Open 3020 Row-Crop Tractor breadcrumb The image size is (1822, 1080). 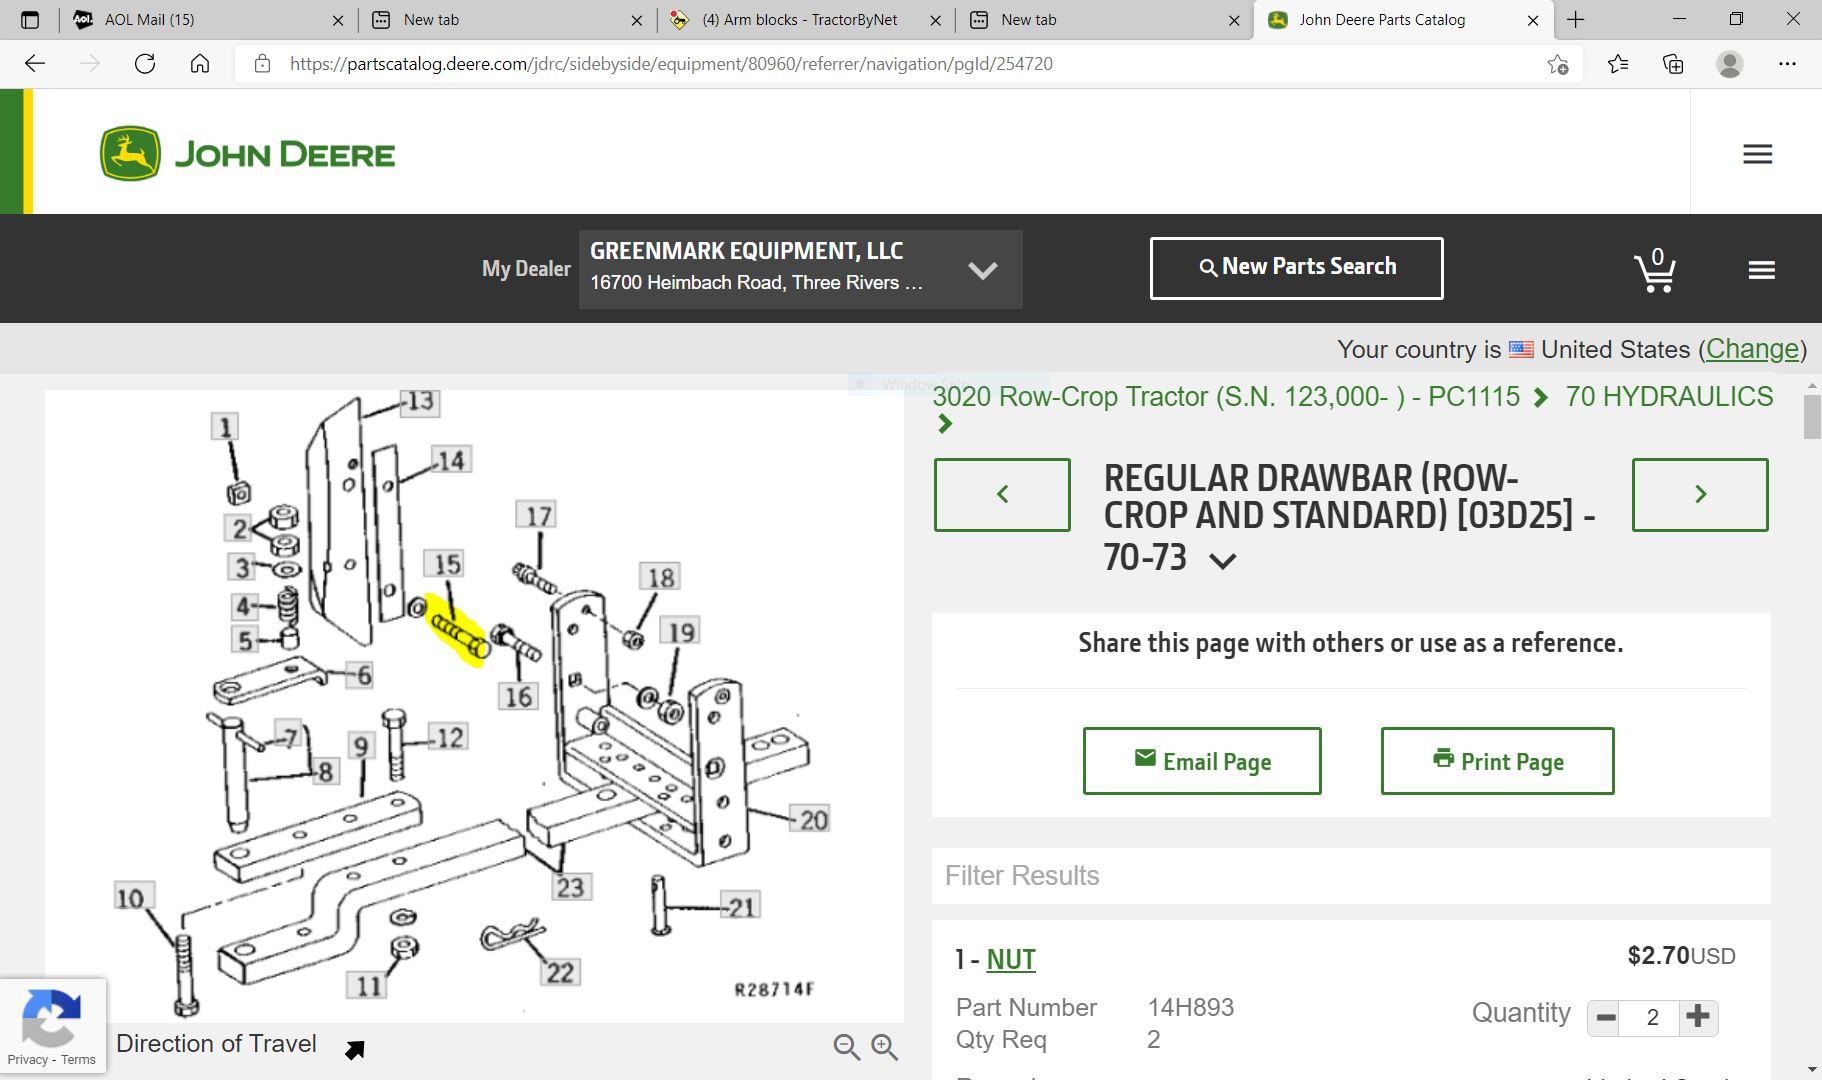1226,396
